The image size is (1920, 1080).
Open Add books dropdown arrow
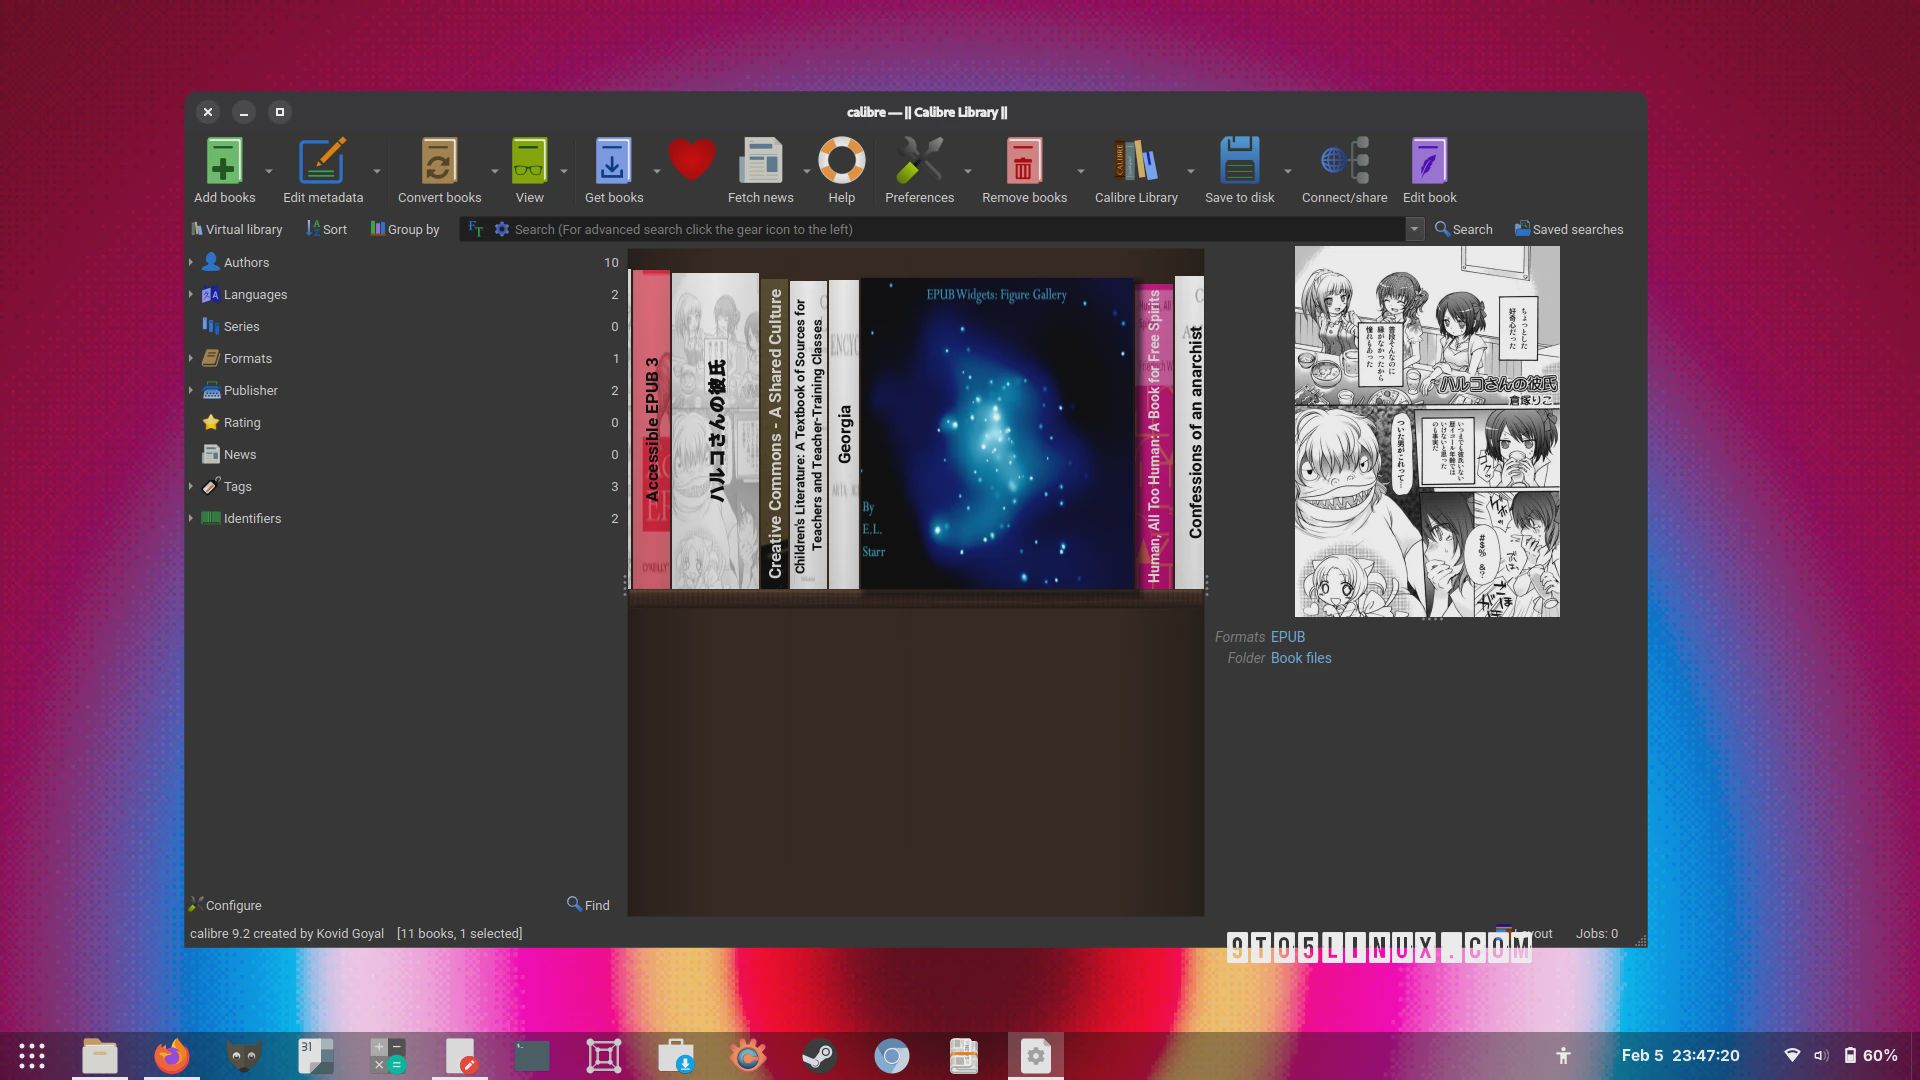click(x=269, y=171)
